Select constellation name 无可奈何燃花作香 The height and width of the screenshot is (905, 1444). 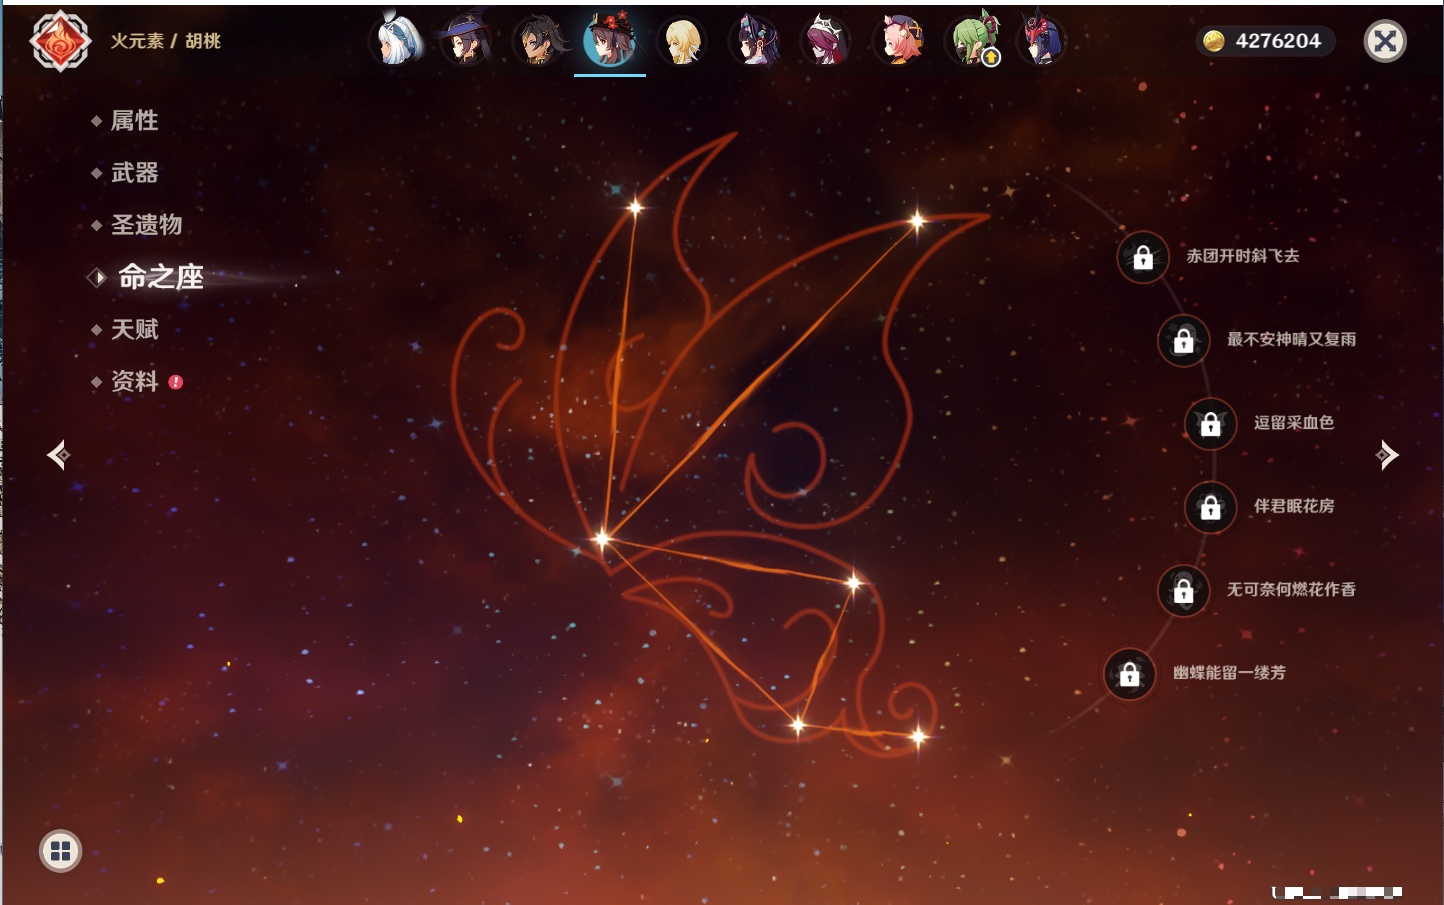coord(1291,589)
